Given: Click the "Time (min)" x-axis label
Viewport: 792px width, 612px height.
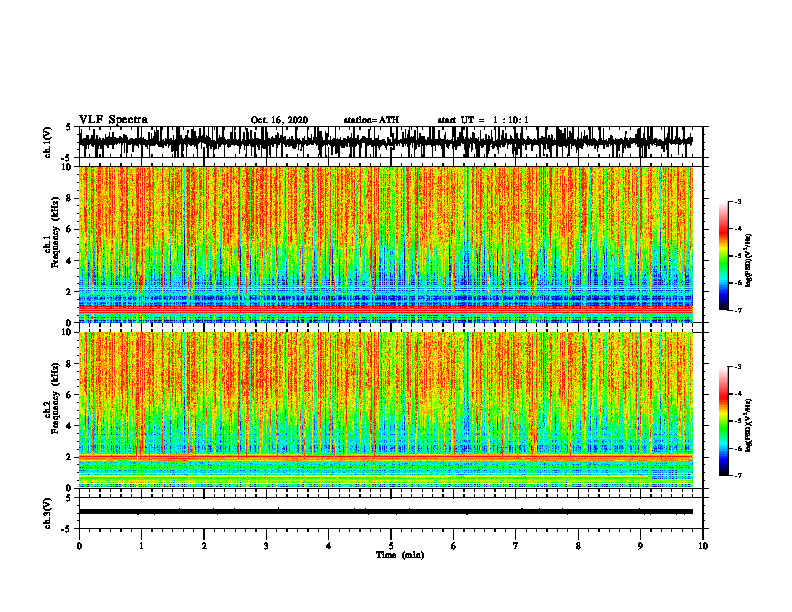Looking at the screenshot, I should (400, 555).
